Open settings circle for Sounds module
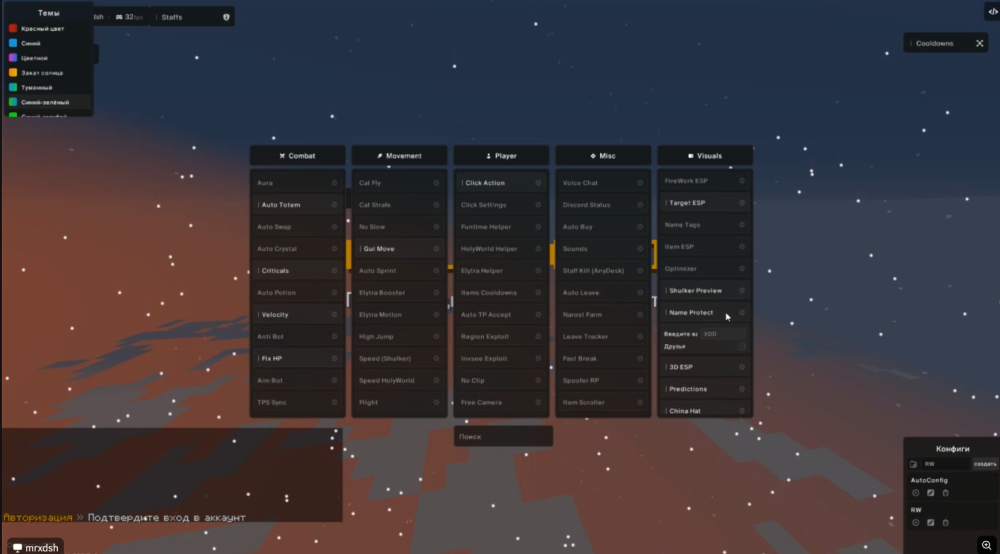 point(640,249)
